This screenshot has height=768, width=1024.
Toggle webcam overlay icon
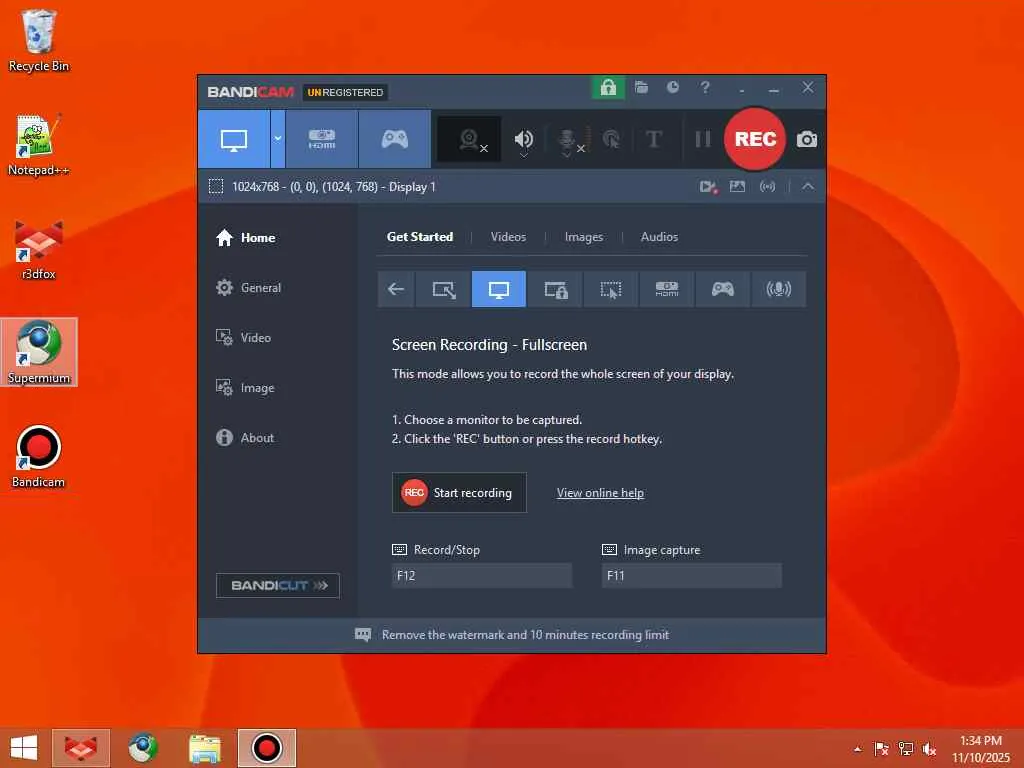pos(470,139)
